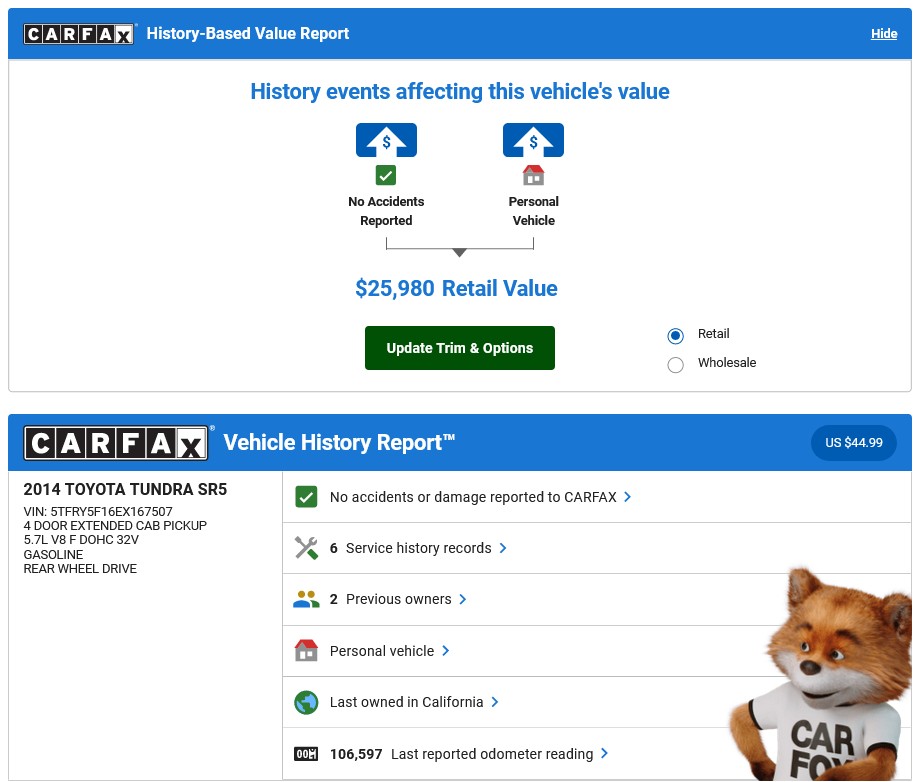Open the No accidents or damage reported row

tap(597, 497)
